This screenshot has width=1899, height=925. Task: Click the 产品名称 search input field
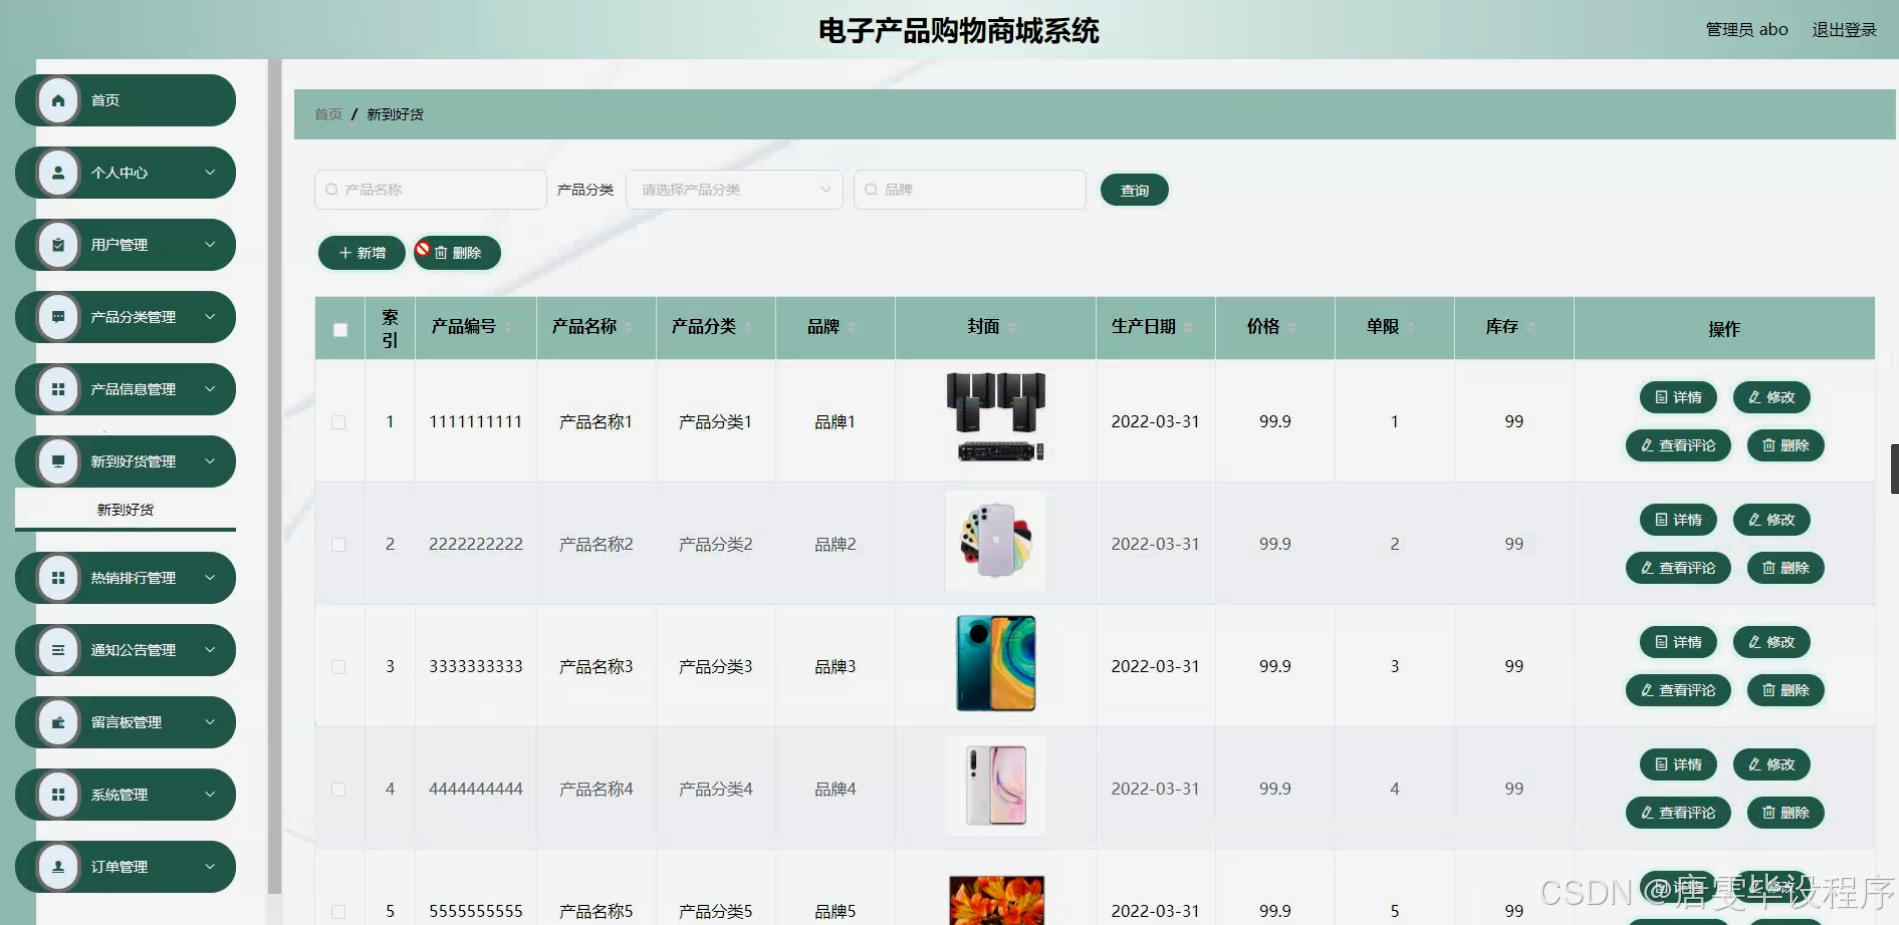coord(431,189)
